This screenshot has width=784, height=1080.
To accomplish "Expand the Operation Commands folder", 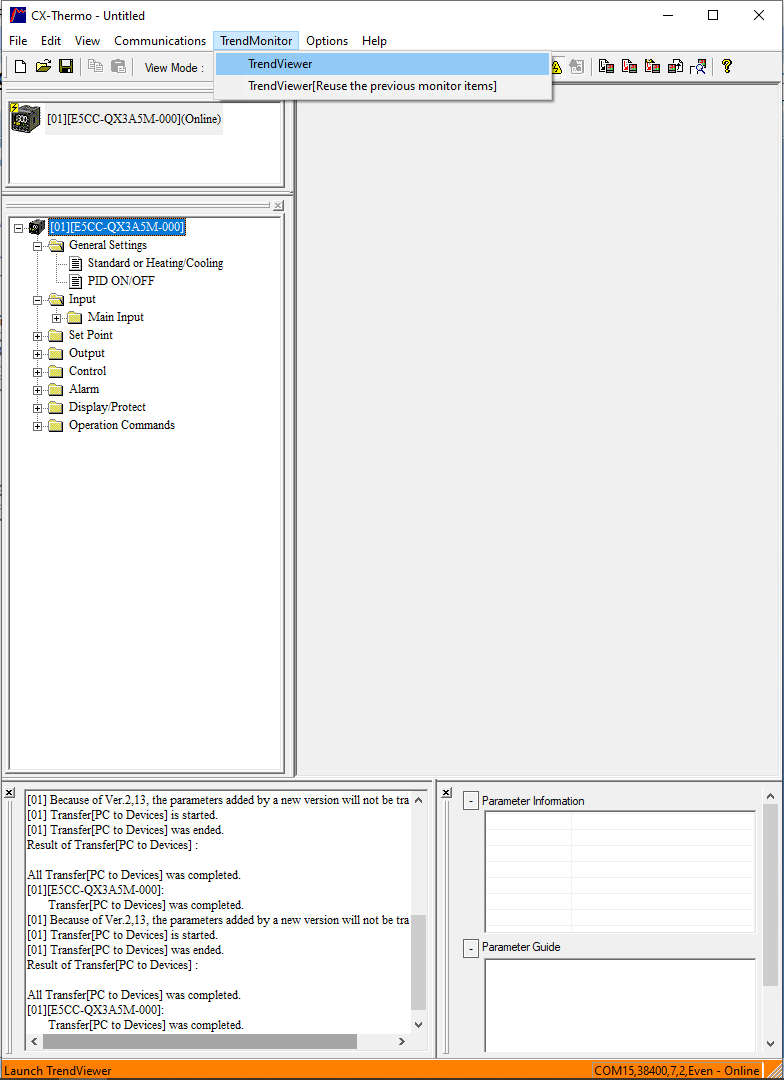I will [38, 426].
